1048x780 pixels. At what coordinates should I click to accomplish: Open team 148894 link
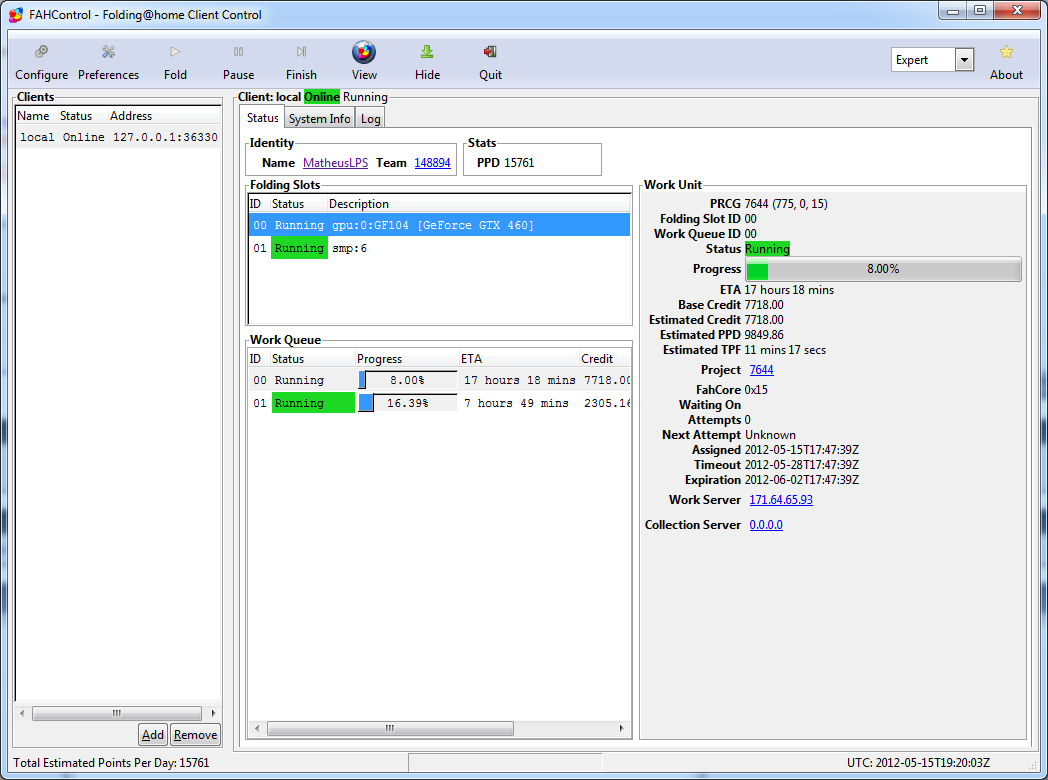[432, 162]
